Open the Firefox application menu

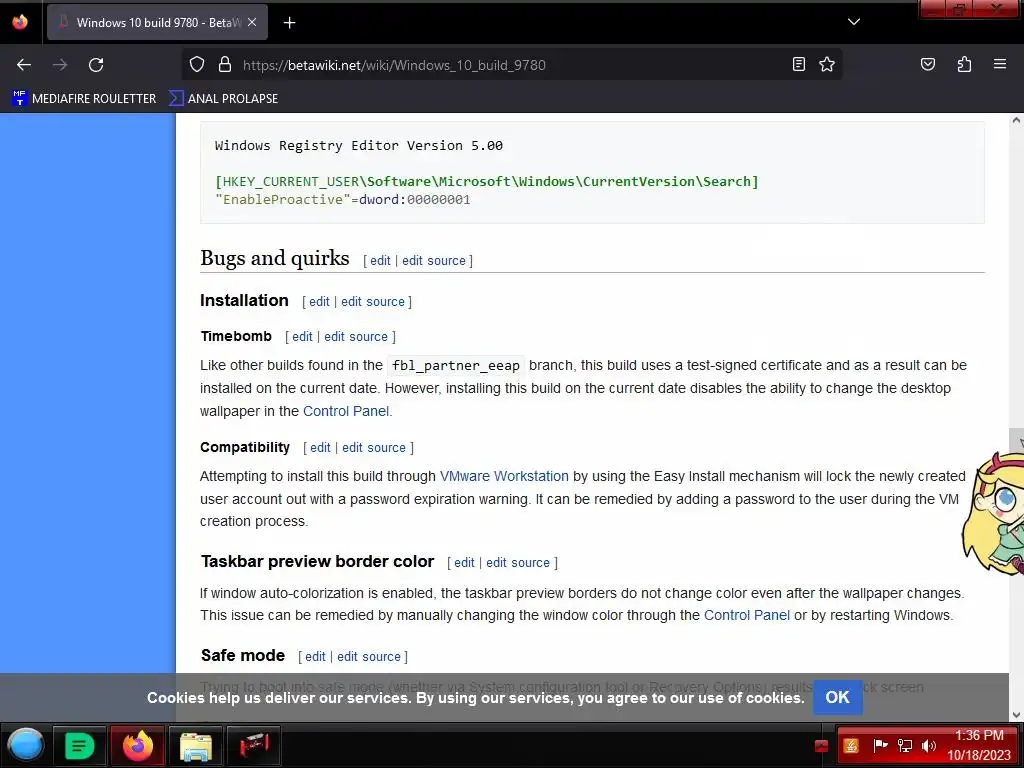(1000, 64)
